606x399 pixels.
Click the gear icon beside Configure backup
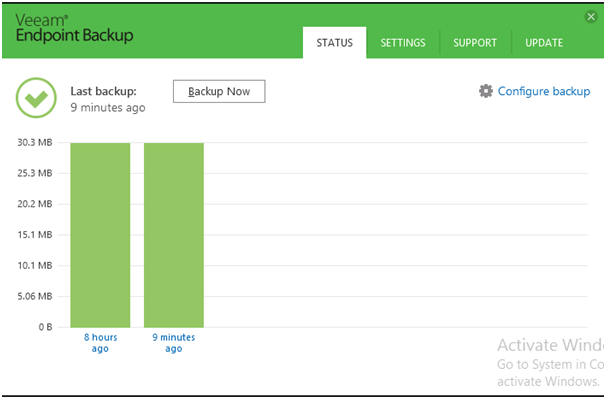[486, 91]
